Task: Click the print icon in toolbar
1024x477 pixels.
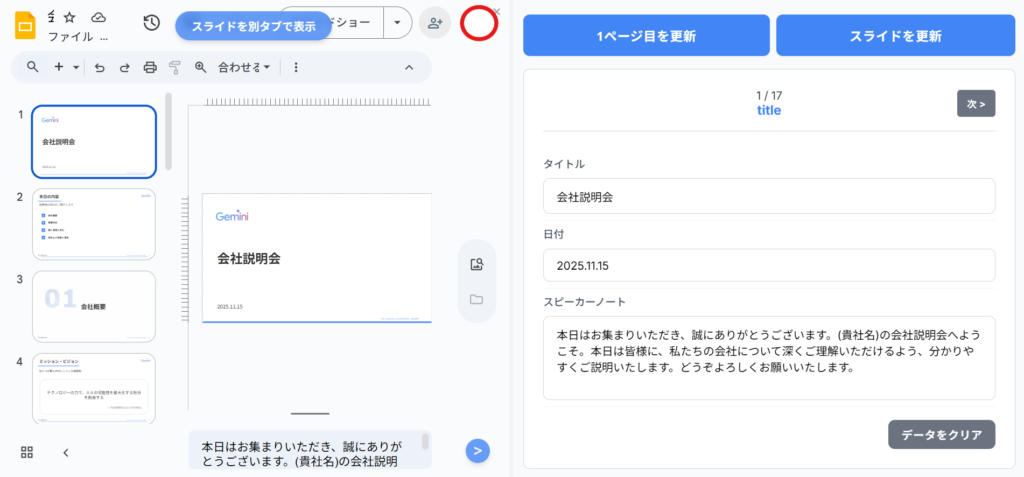Action: [x=150, y=67]
